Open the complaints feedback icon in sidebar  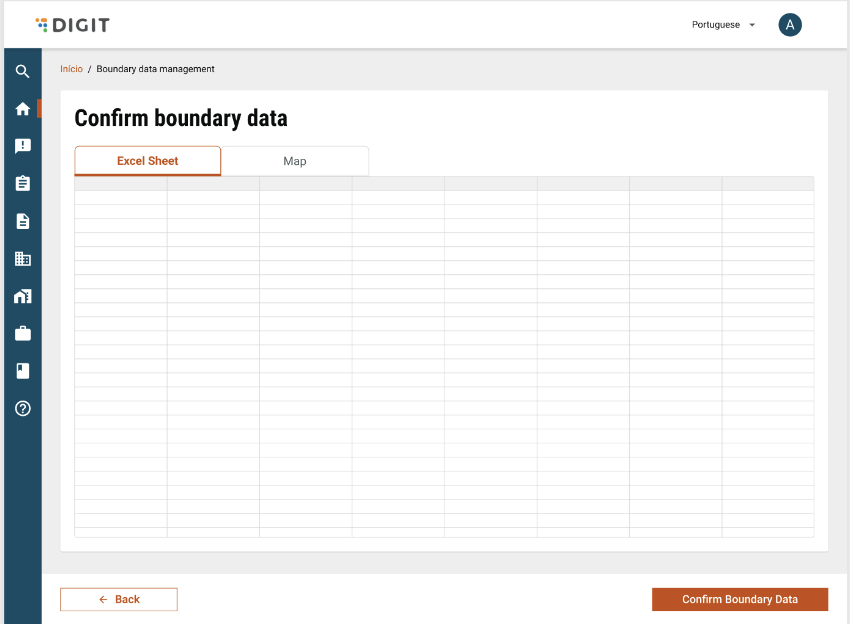click(22, 146)
